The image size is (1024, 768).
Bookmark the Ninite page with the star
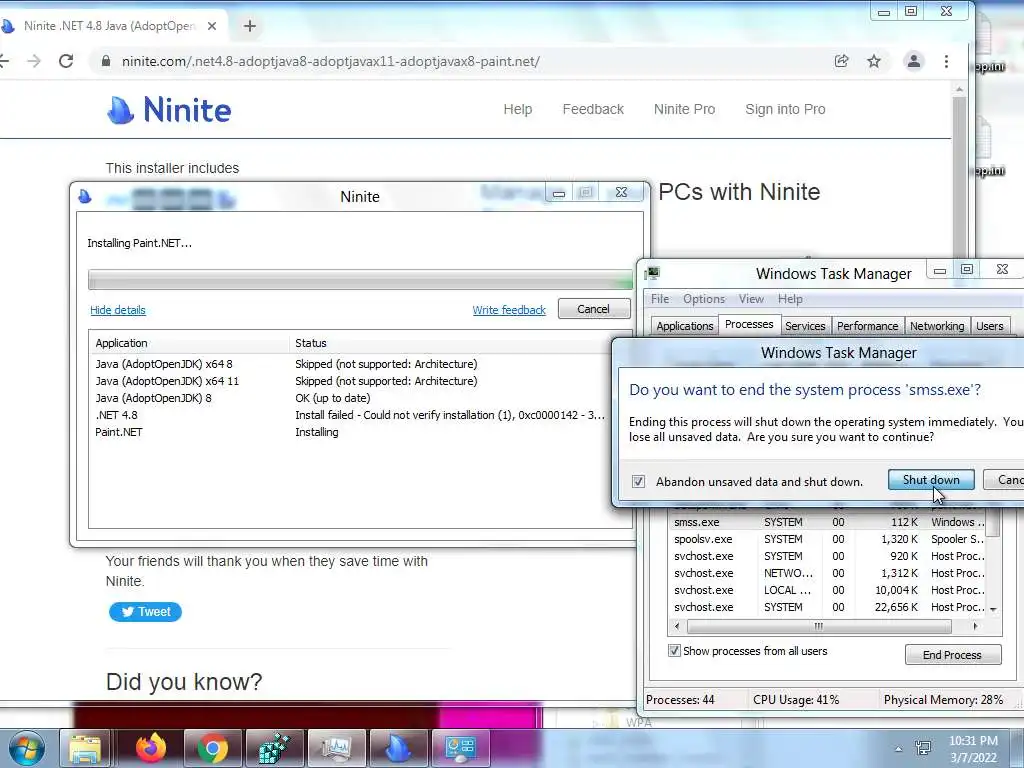[874, 61]
